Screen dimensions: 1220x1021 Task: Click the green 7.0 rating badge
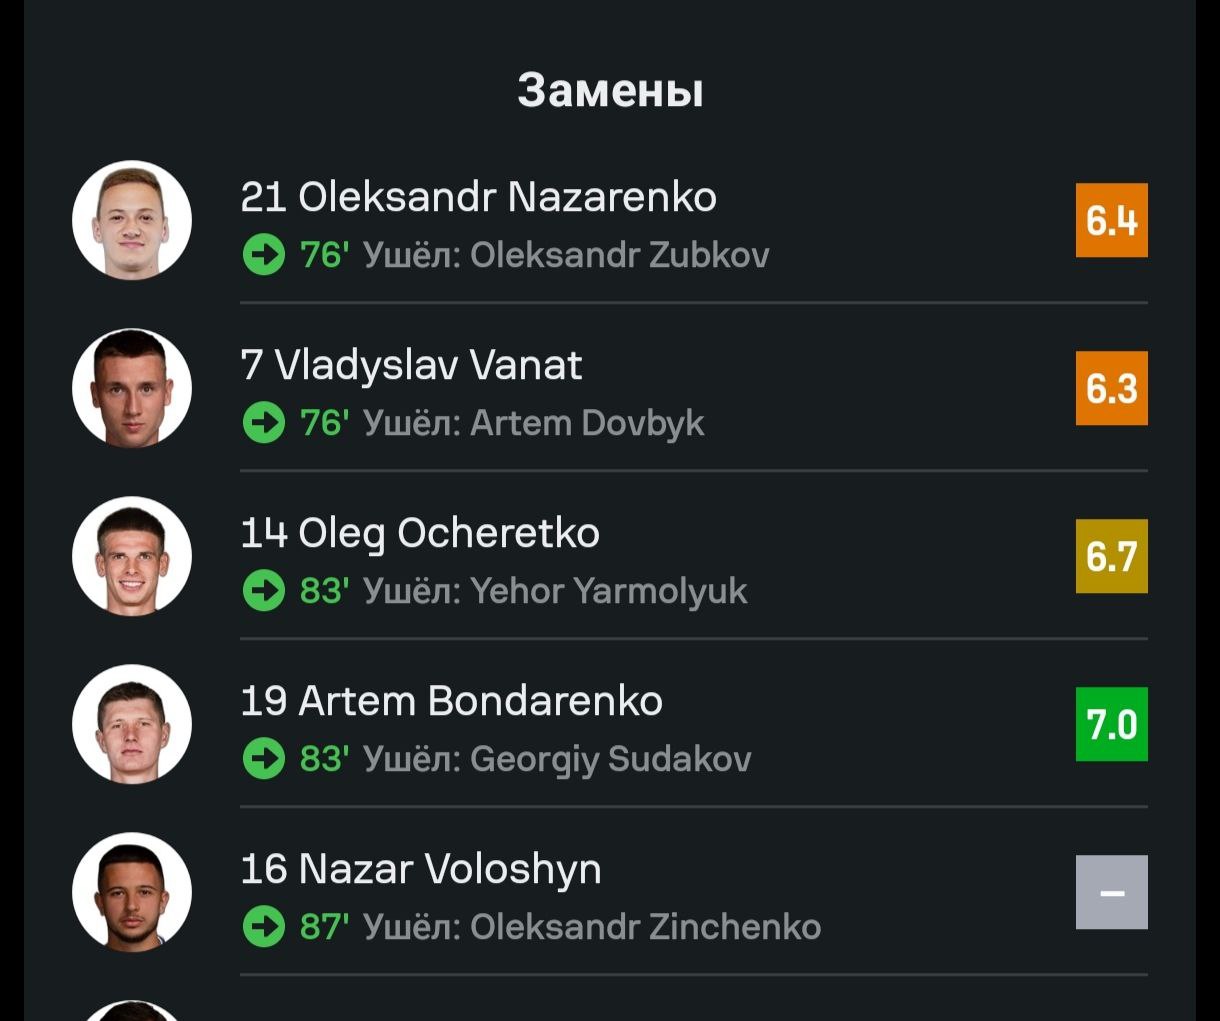1111,724
